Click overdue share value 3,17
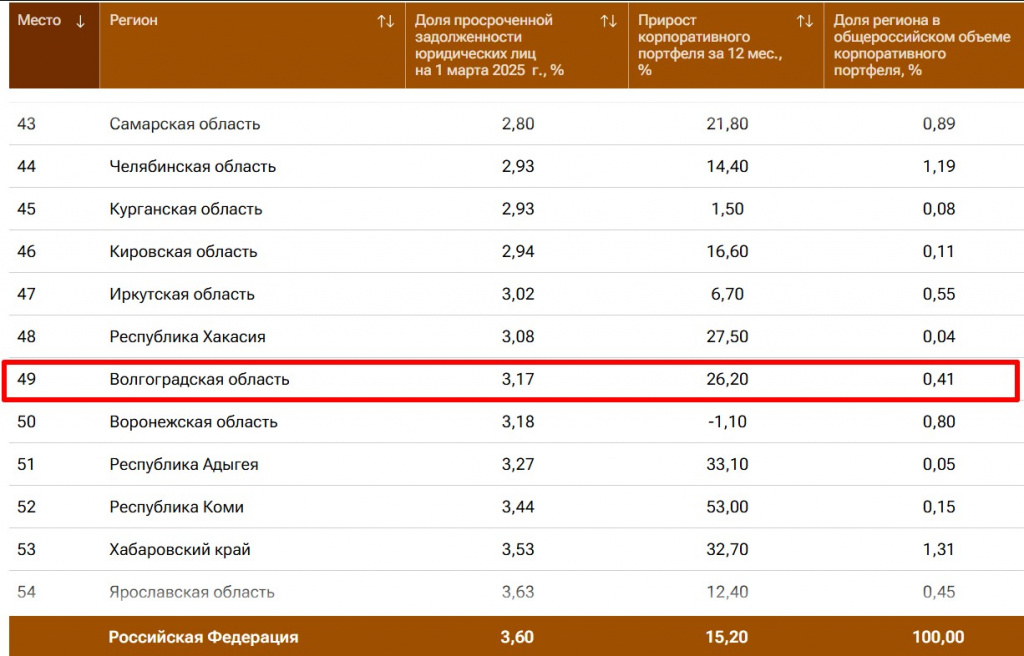 (x=518, y=379)
